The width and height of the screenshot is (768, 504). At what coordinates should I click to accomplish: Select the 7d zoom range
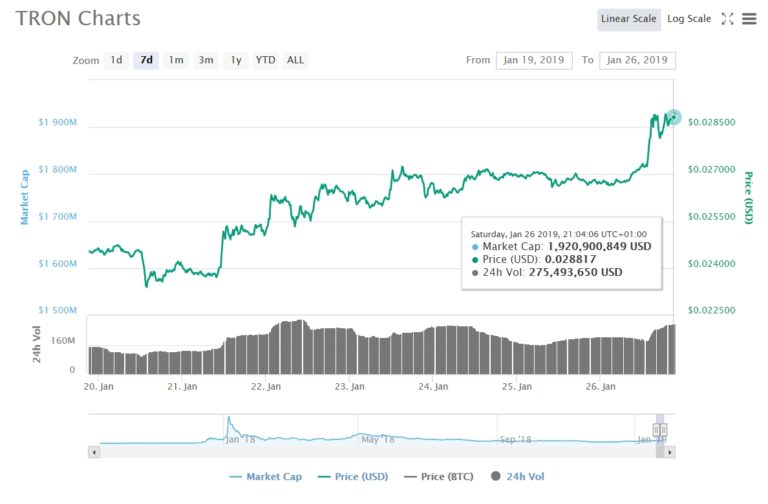(x=147, y=60)
